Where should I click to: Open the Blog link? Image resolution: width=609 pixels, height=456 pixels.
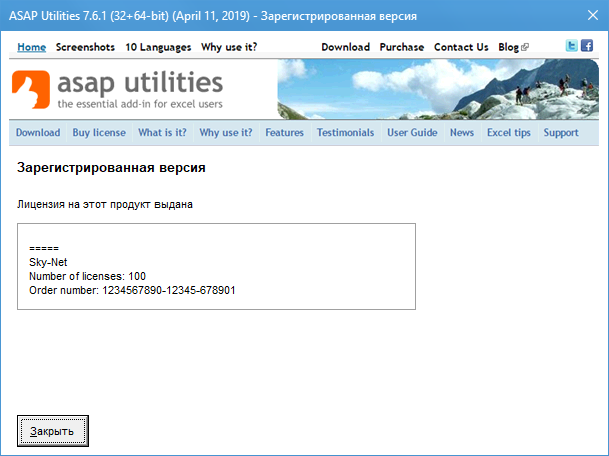pos(508,47)
